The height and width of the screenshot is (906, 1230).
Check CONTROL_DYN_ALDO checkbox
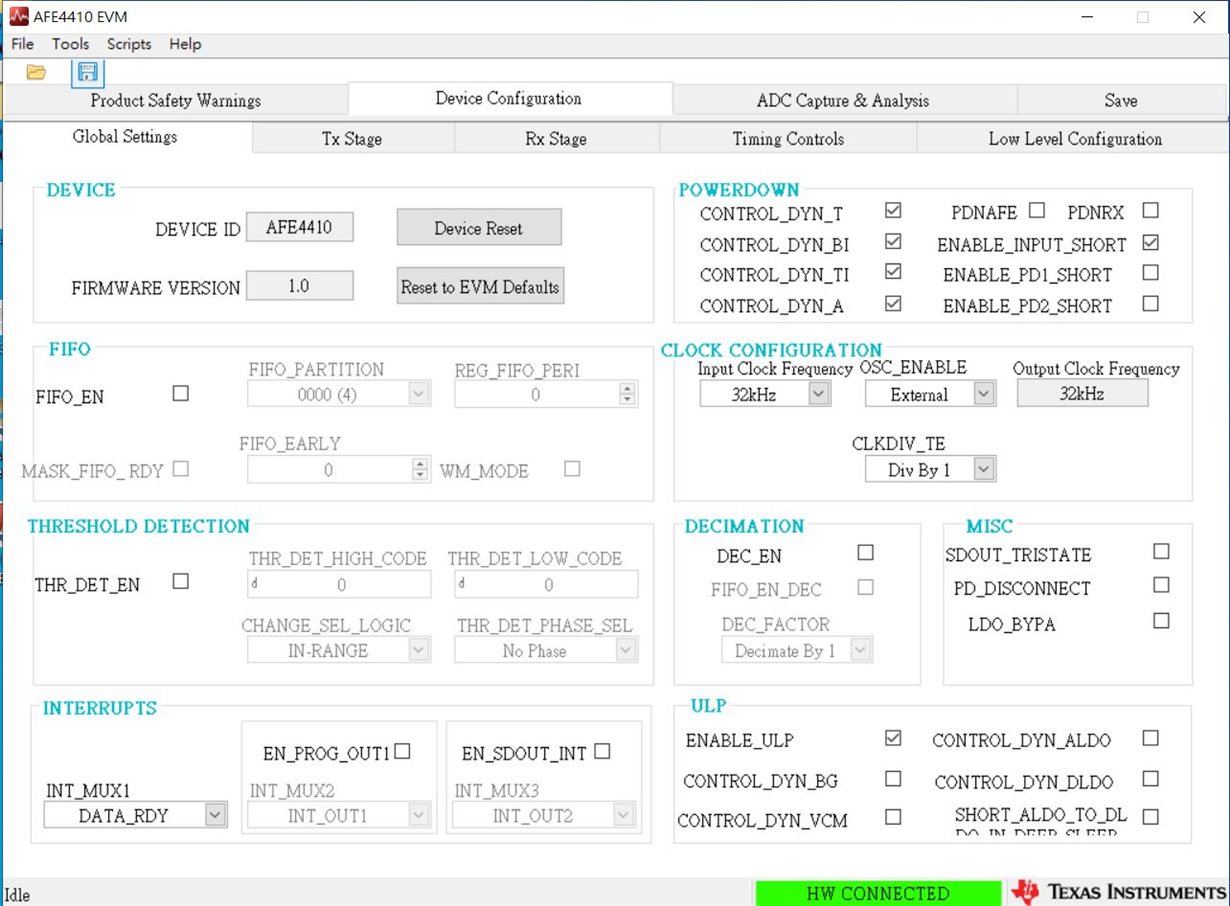[1151, 738]
